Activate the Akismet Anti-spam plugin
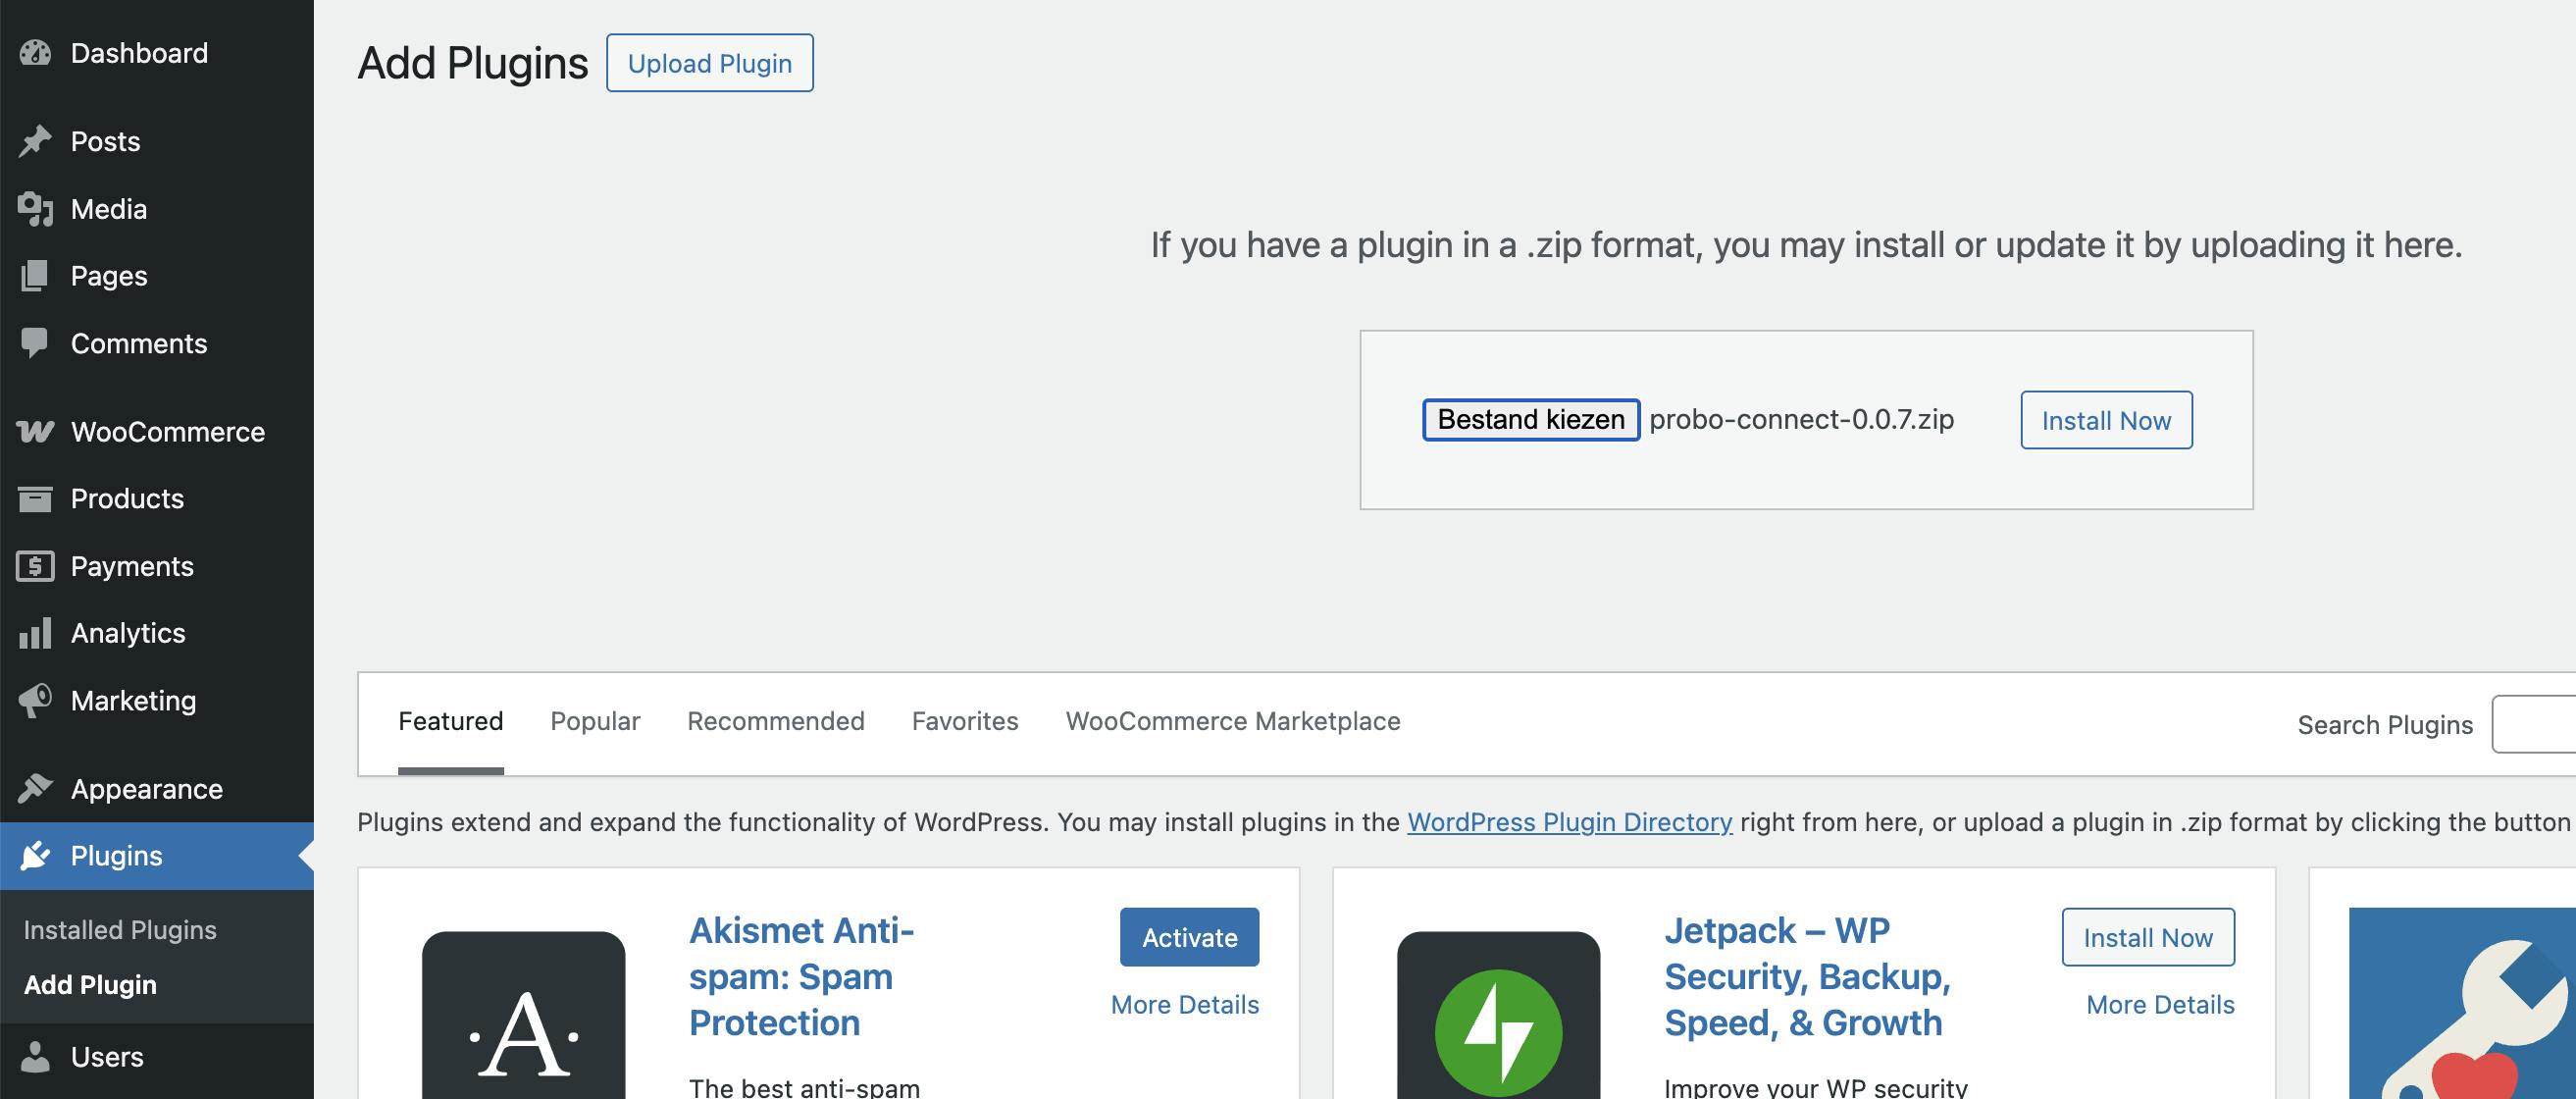The height and width of the screenshot is (1099, 2576). (x=1189, y=937)
